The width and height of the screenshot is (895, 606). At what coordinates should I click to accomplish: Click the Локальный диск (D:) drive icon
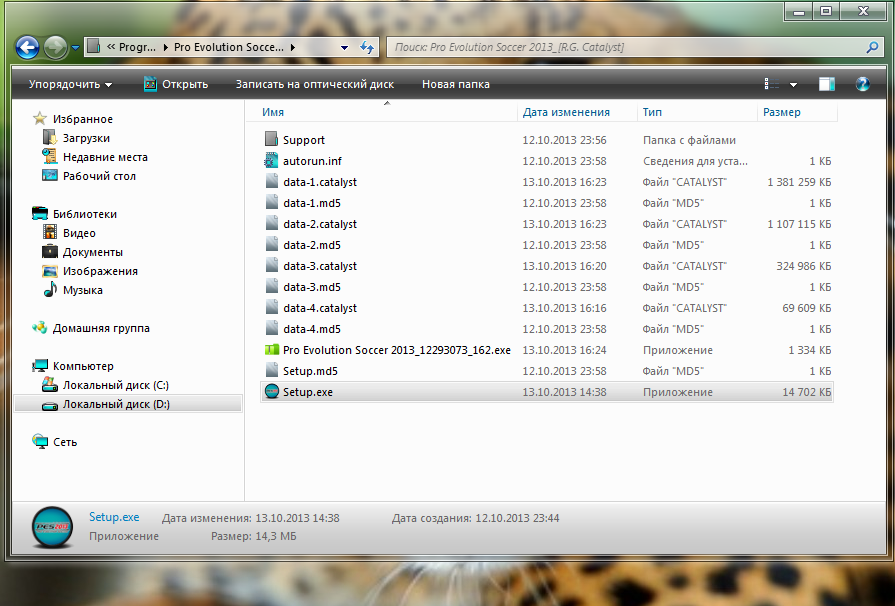(50, 405)
